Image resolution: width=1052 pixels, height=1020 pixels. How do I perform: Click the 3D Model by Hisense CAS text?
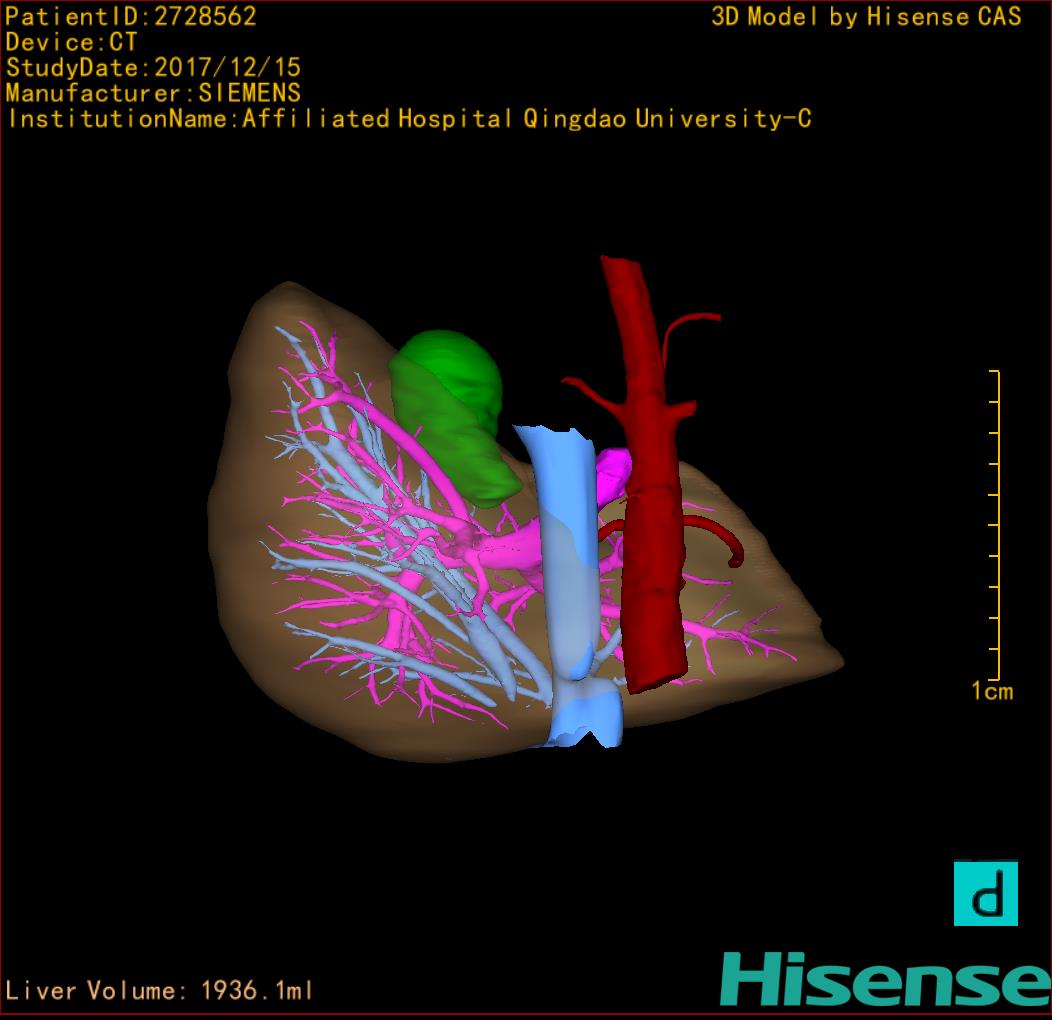tap(866, 17)
